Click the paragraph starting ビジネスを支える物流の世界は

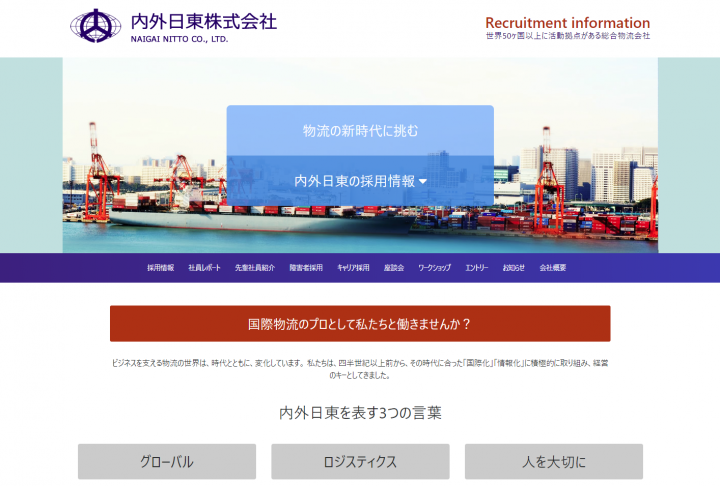(x=360, y=369)
